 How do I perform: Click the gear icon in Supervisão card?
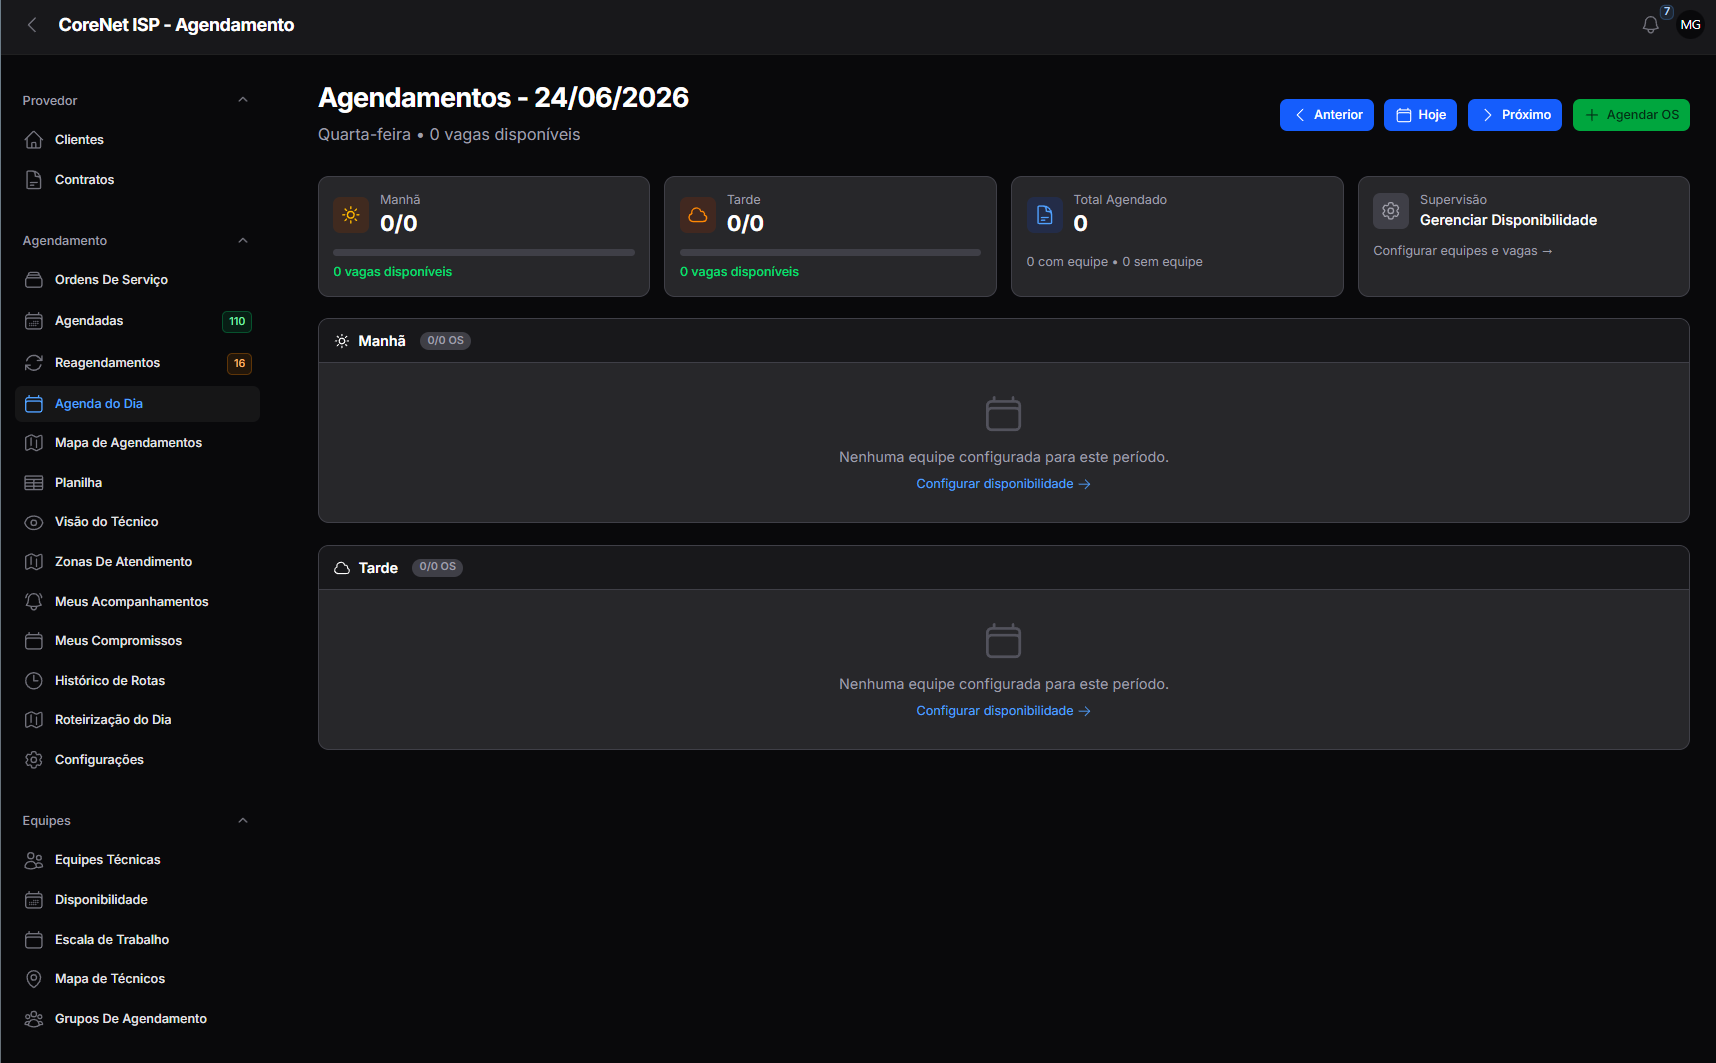pyautogui.click(x=1390, y=211)
